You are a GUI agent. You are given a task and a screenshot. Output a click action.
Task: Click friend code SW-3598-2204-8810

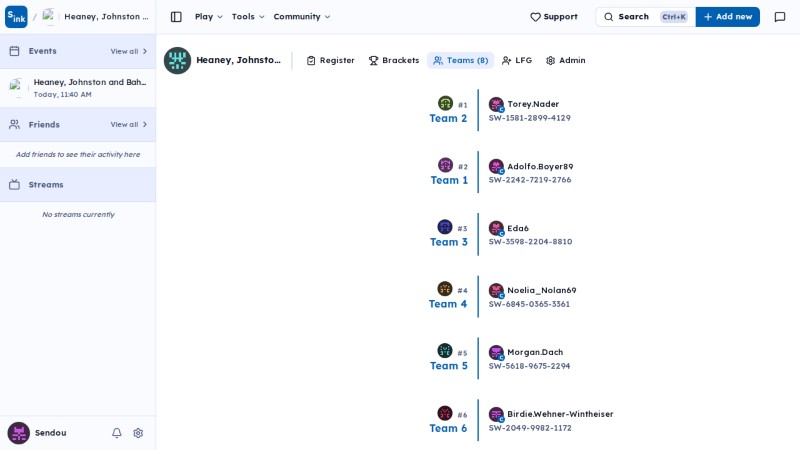coord(531,242)
